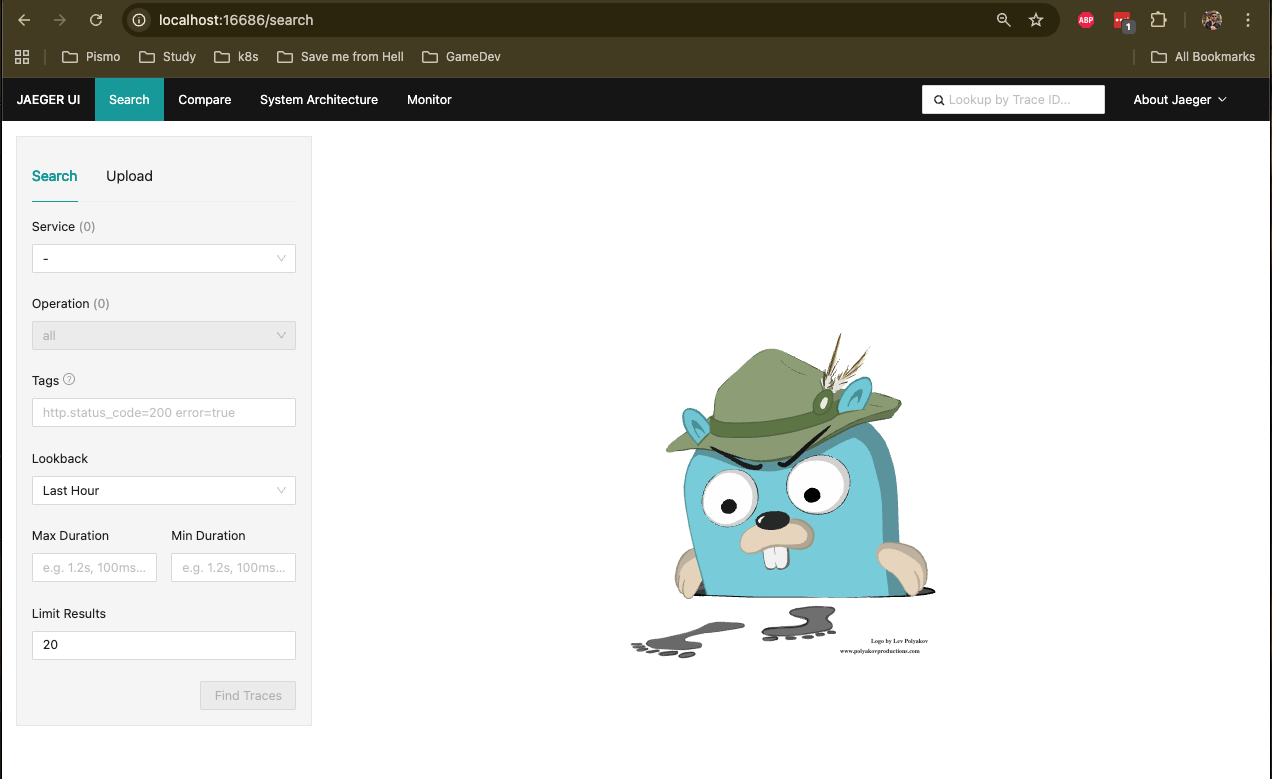1272x779 pixels.
Task: Click the zoom magnifier icon in address bar
Action: tap(1003, 20)
